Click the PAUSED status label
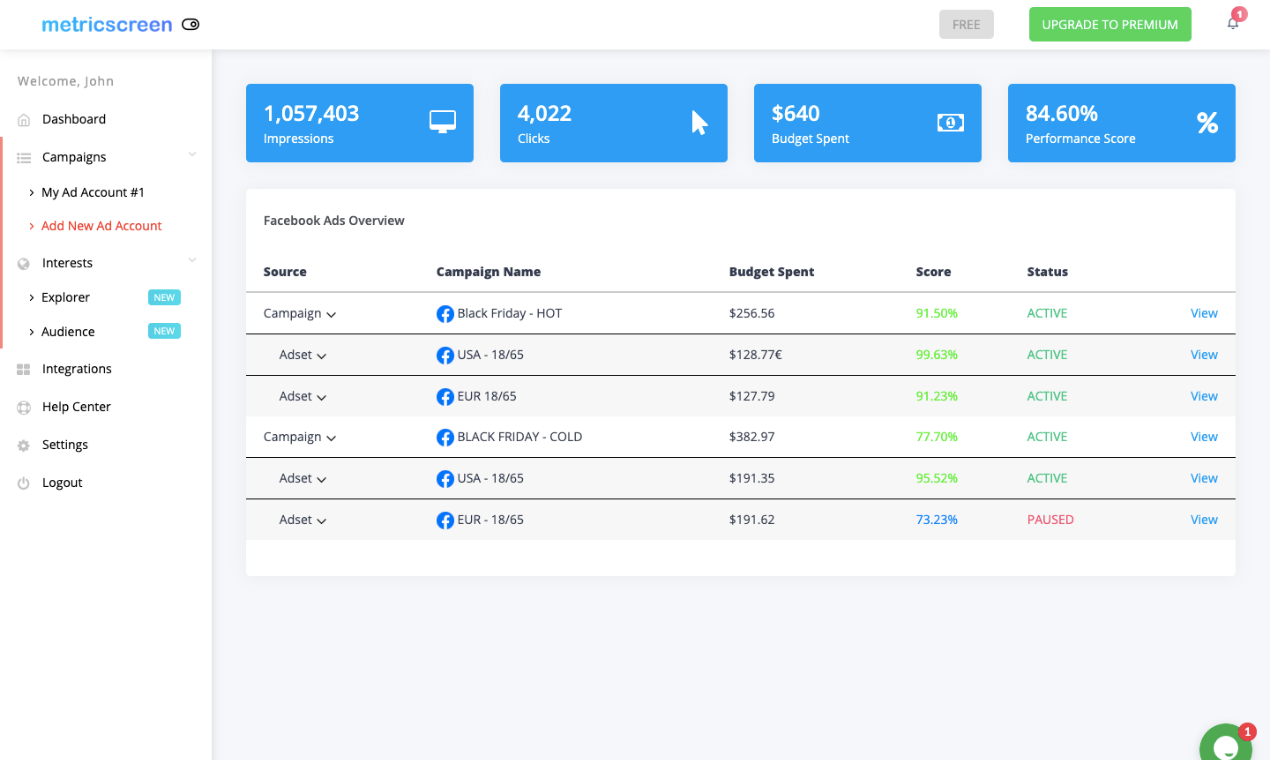Screen dimensions: 1270x760 [1050, 520]
